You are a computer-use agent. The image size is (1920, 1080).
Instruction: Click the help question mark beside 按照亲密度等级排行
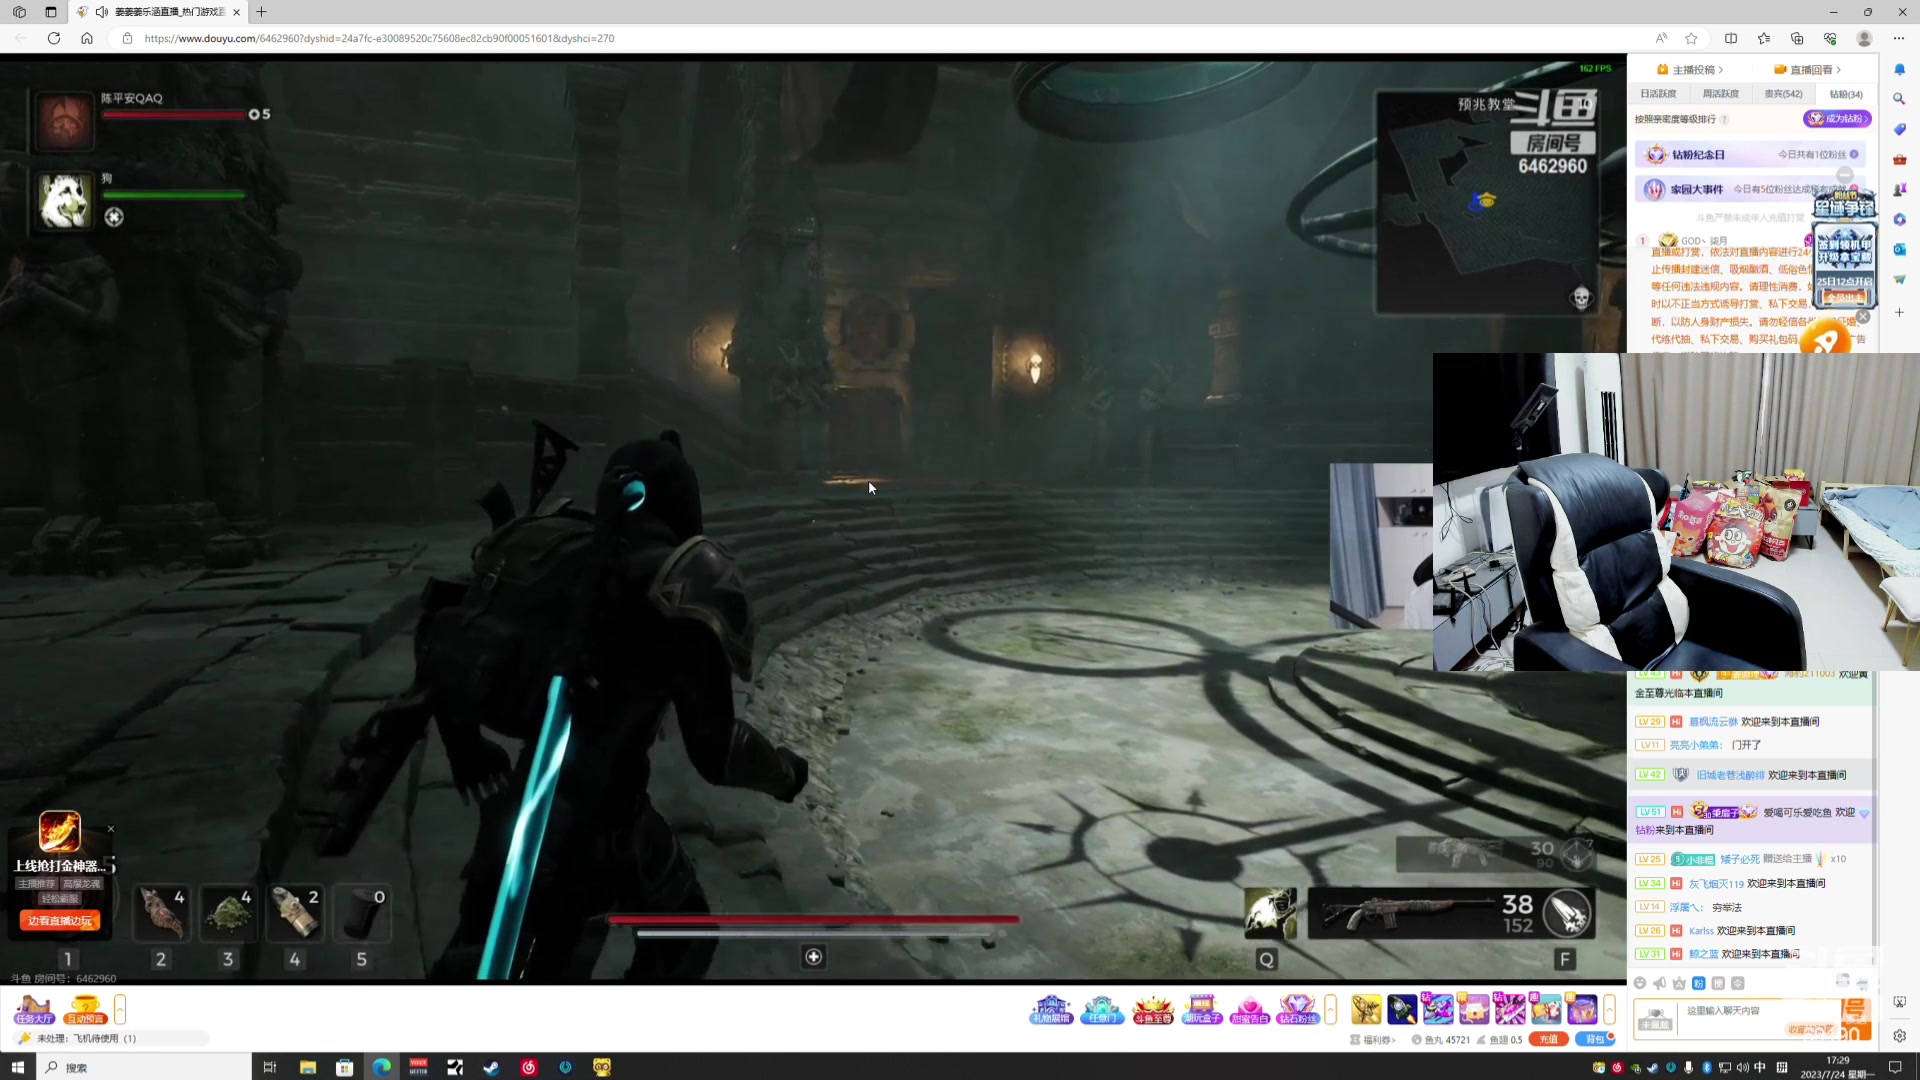coord(1725,119)
